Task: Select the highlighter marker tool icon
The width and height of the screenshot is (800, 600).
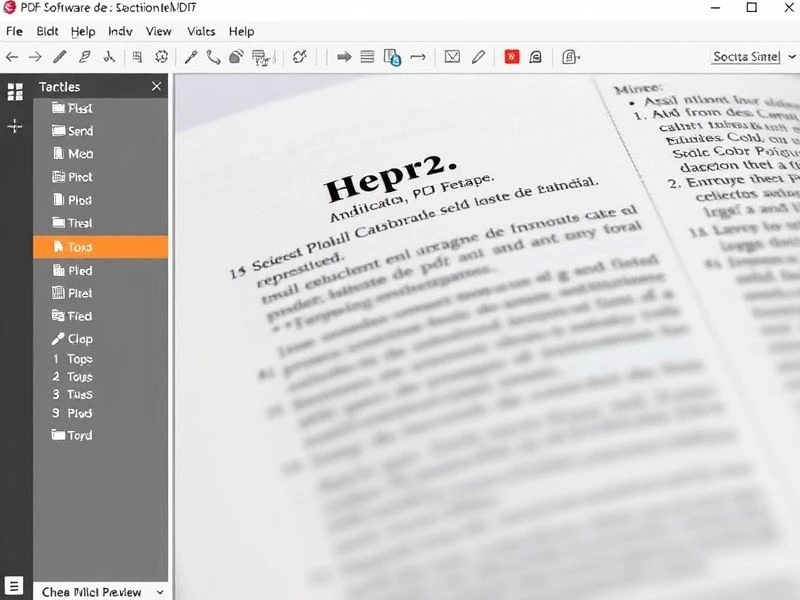Action: (x=85, y=57)
